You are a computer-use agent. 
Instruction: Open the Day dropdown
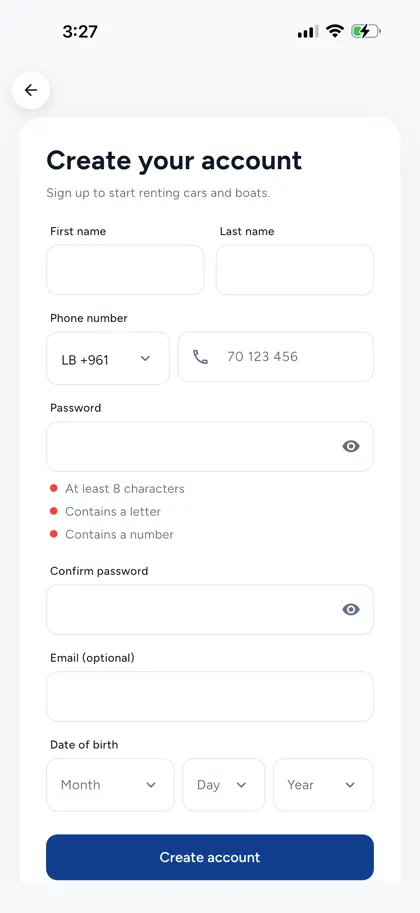point(224,784)
